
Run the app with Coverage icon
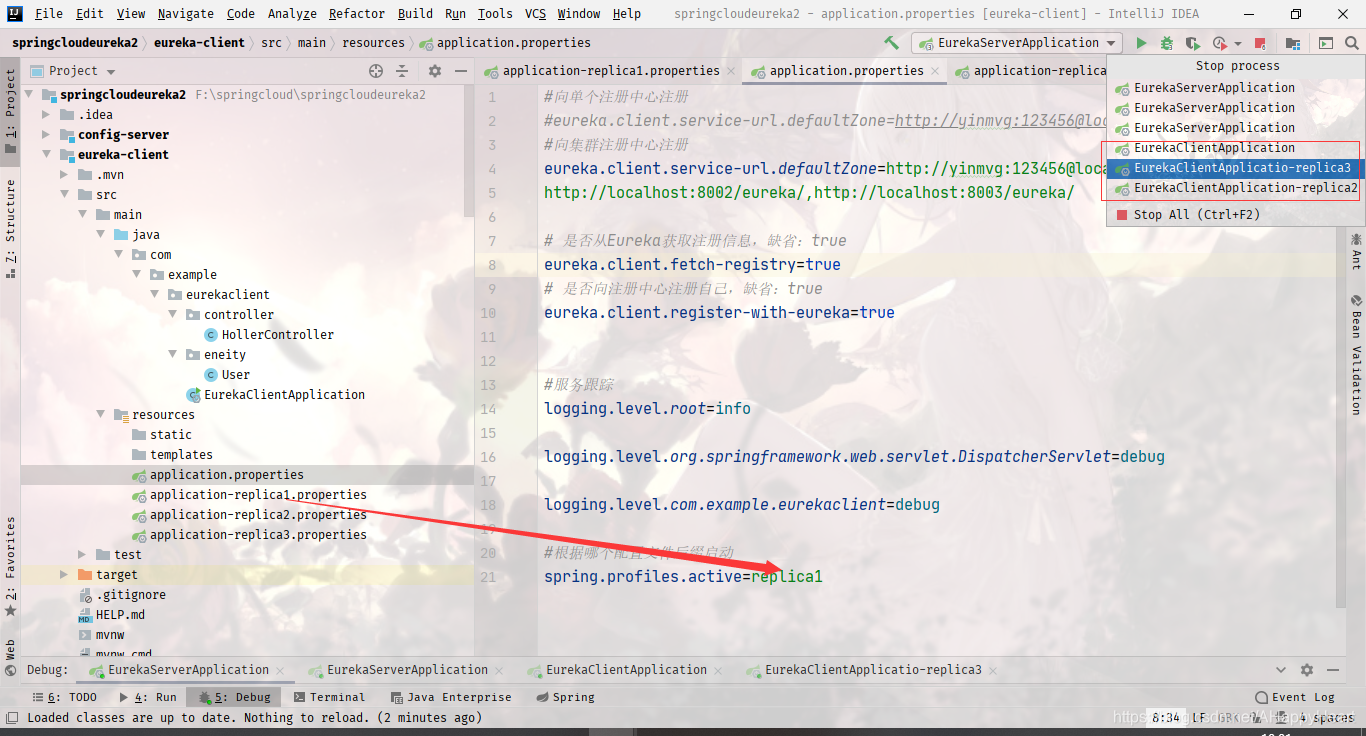coord(1191,42)
